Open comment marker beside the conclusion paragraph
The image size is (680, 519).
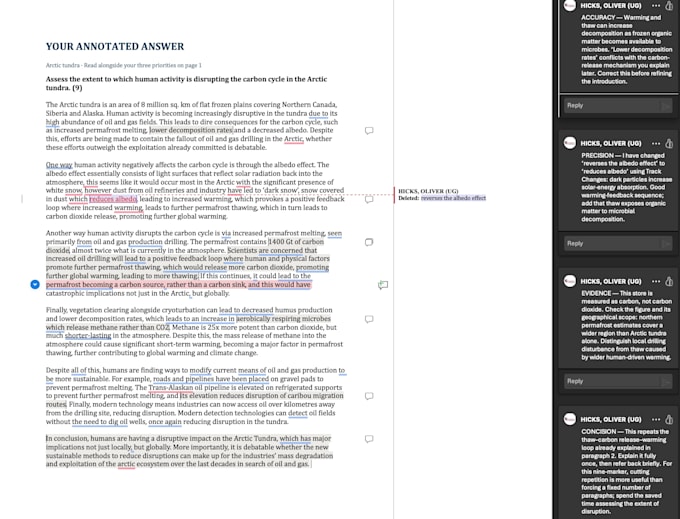click(x=369, y=439)
